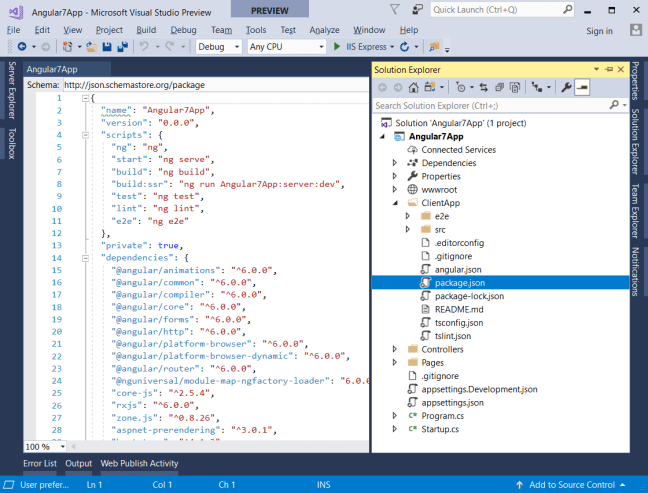Close the Solution Explorer panel
648x493 pixels.
point(621,69)
